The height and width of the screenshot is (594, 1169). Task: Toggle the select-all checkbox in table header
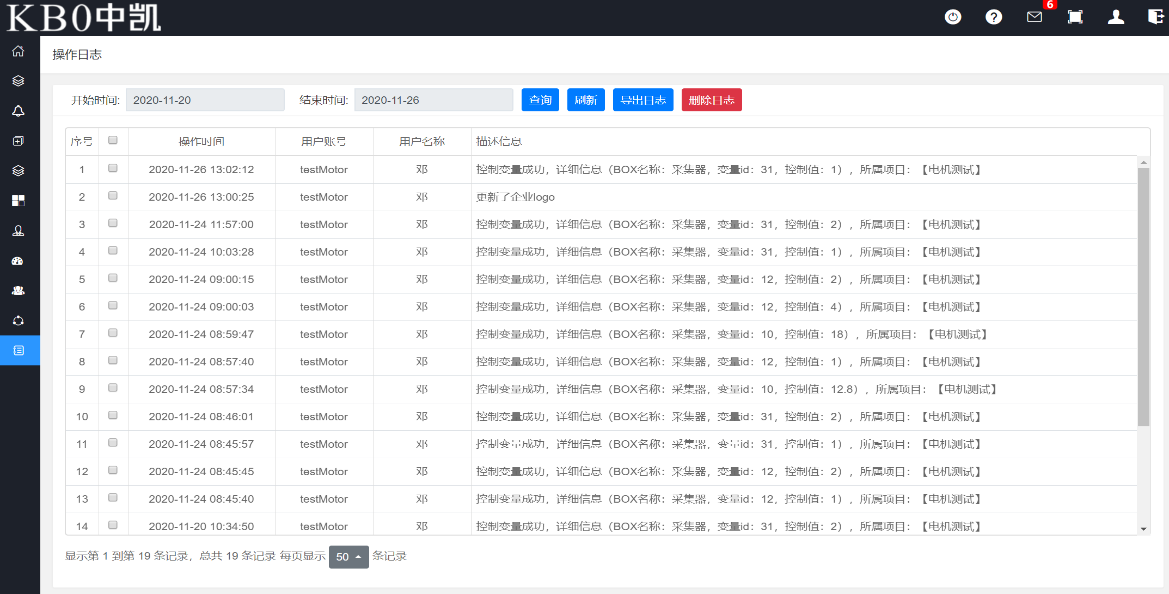[x=113, y=141]
